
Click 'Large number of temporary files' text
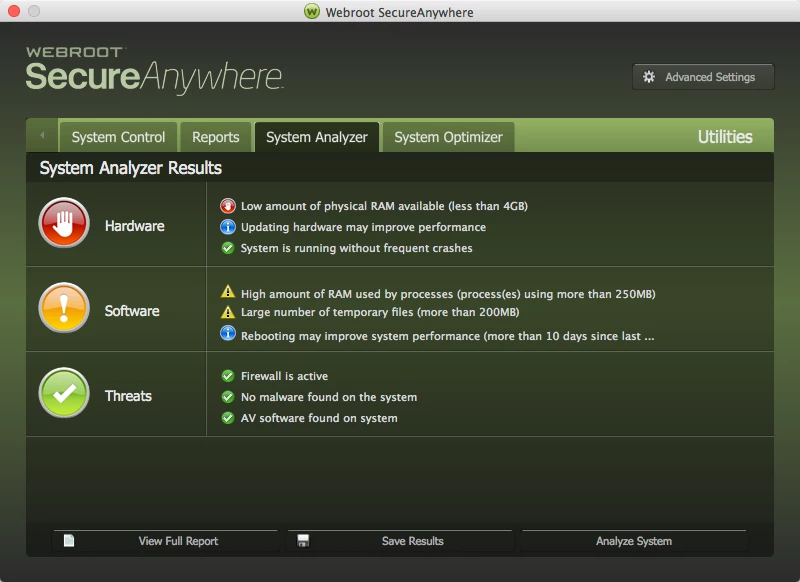380,312
